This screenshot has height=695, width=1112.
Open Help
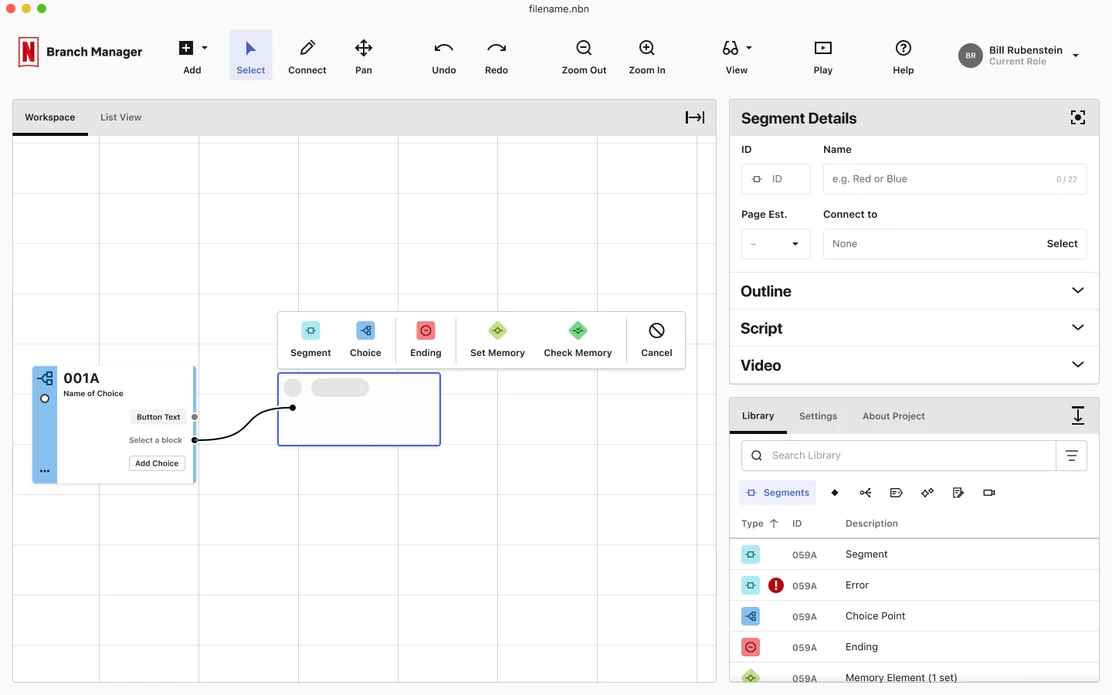click(903, 55)
